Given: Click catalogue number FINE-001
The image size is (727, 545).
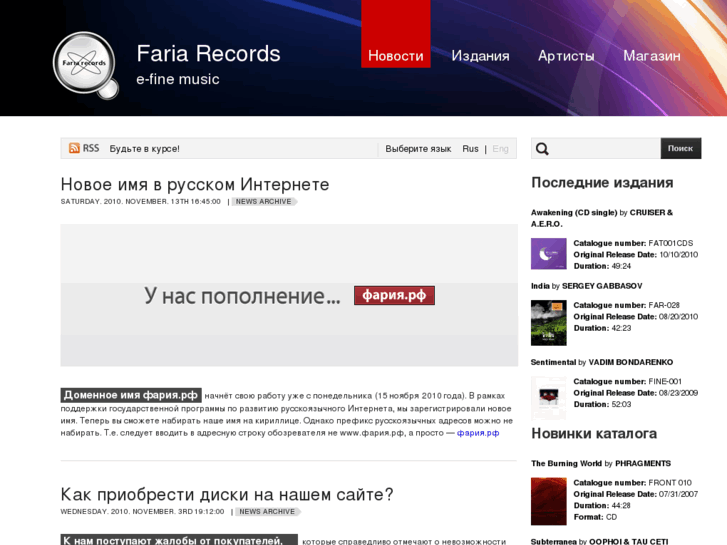Looking at the screenshot, I should (665, 381).
